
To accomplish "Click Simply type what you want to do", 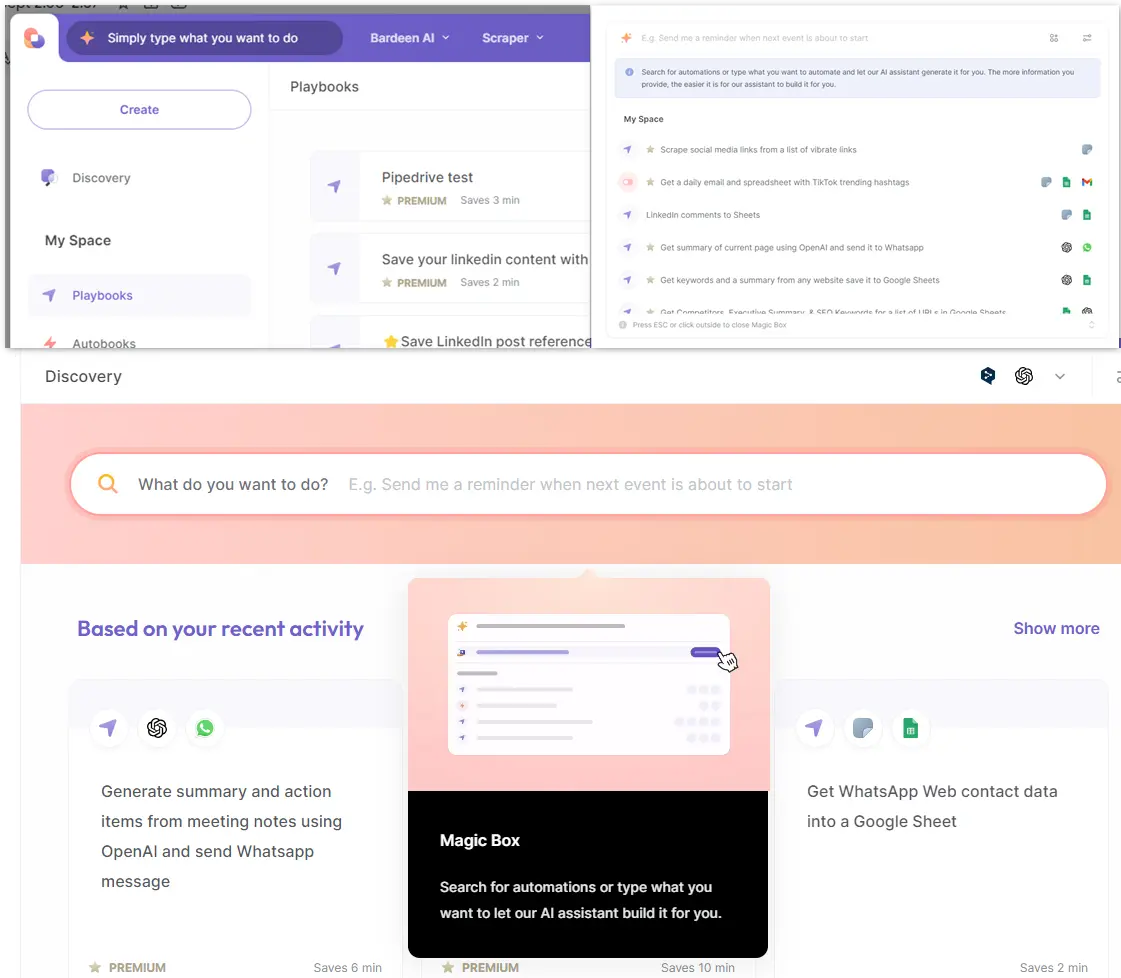I will pos(202,38).
